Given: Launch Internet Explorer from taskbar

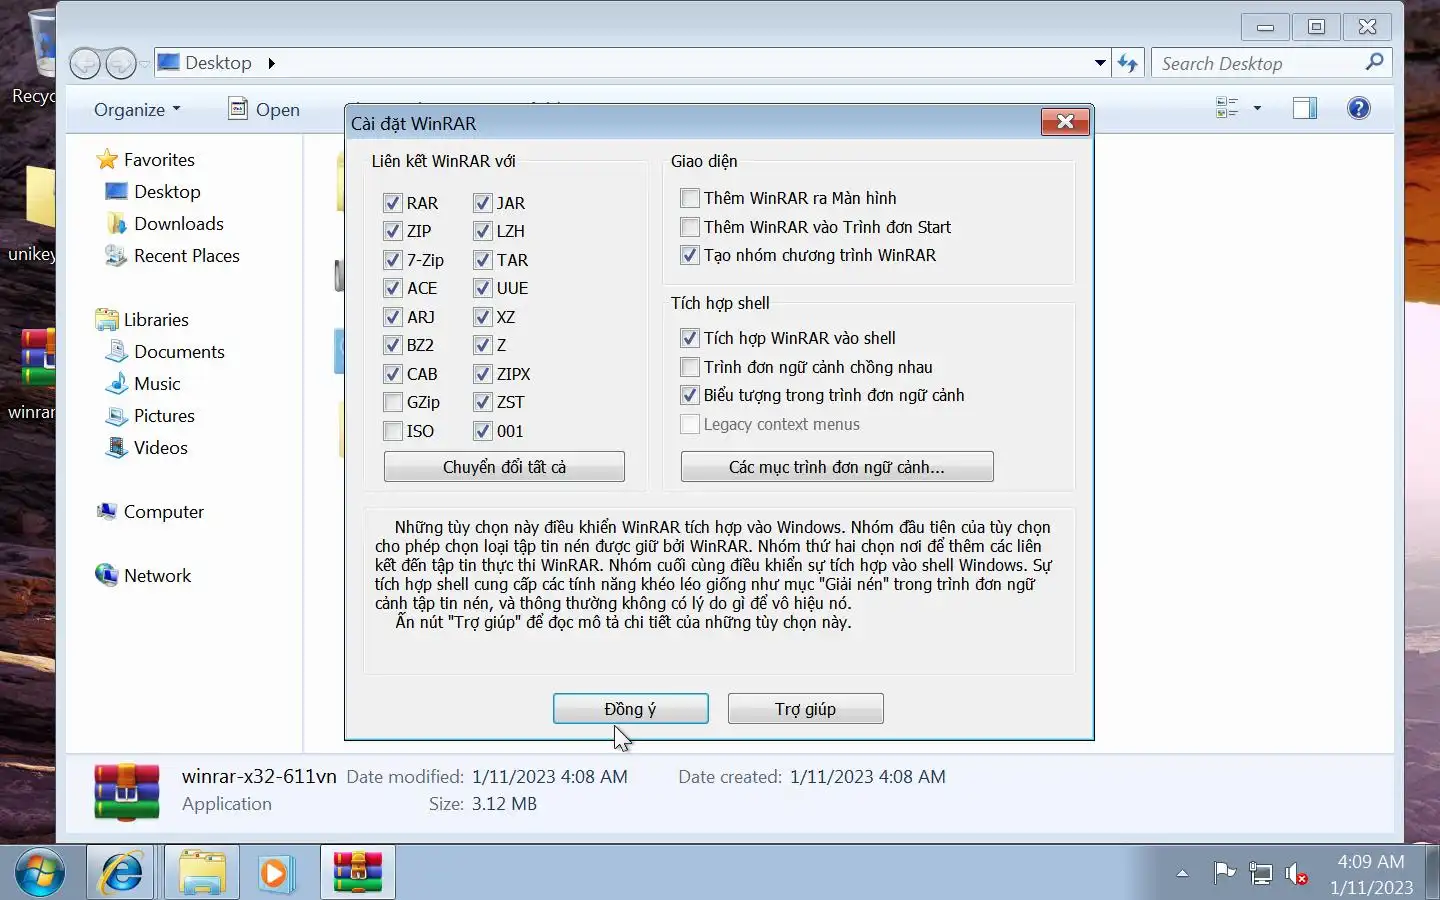Looking at the screenshot, I should [x=121, y=873].
